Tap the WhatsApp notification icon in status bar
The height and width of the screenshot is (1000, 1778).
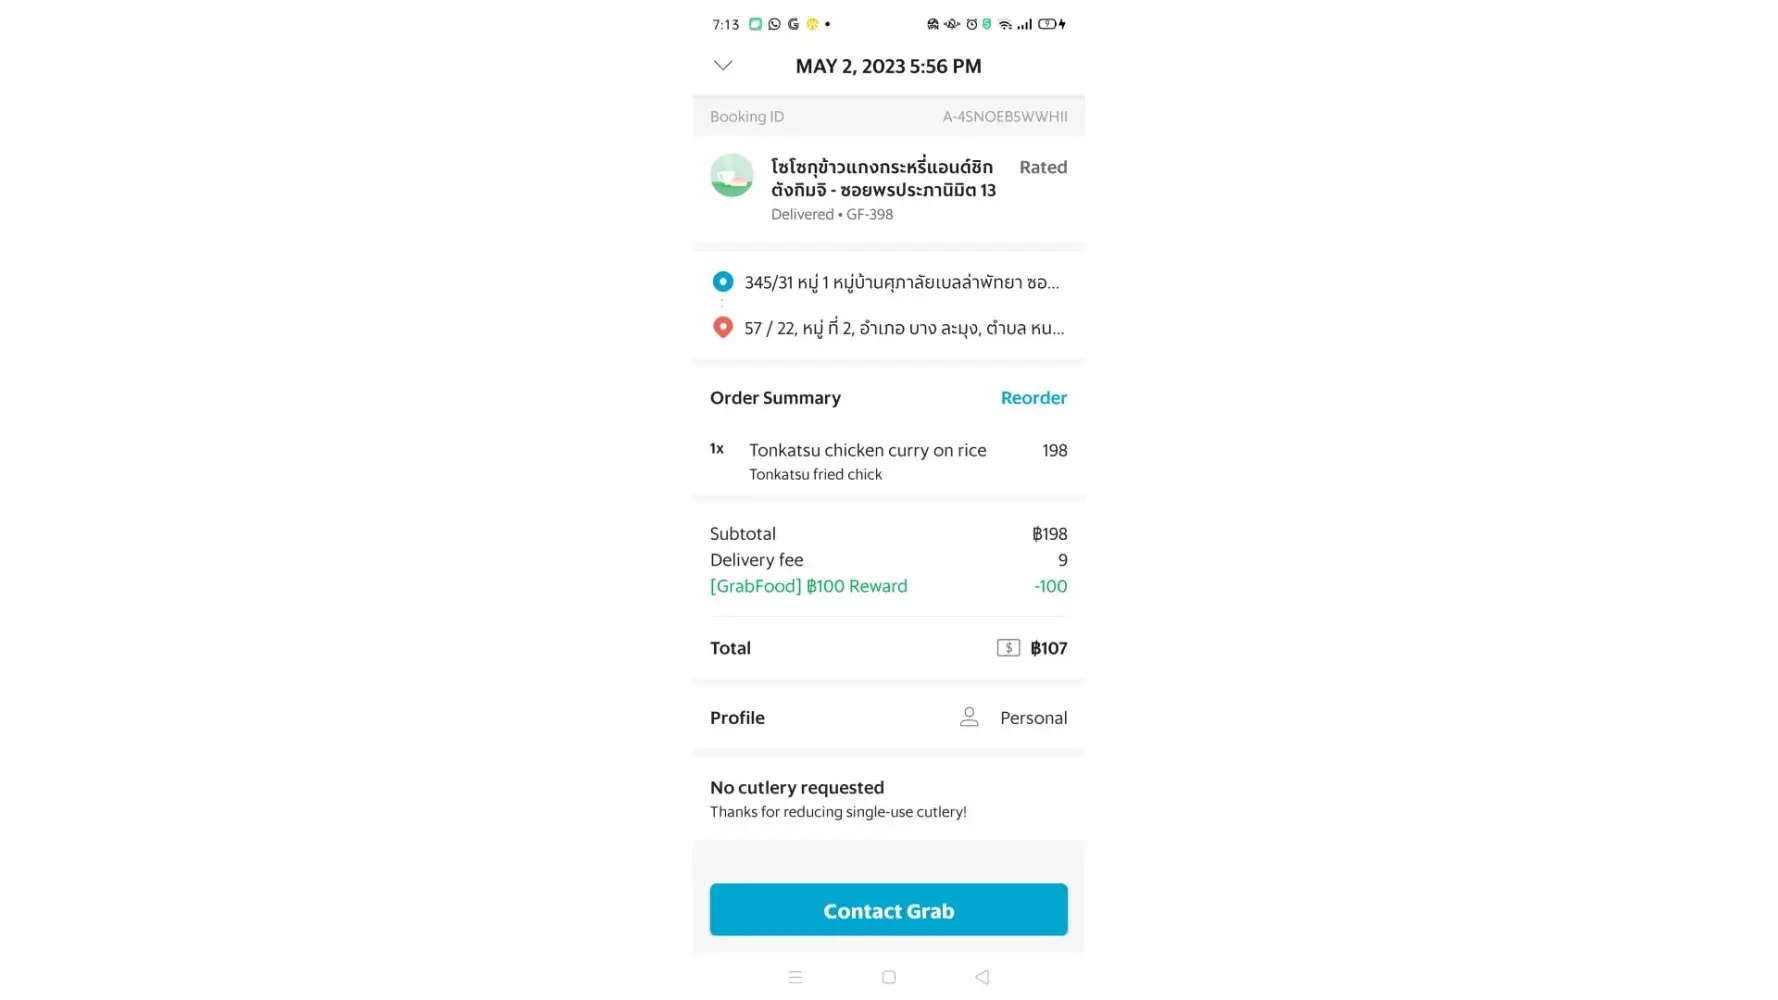[x=774, y=24]
